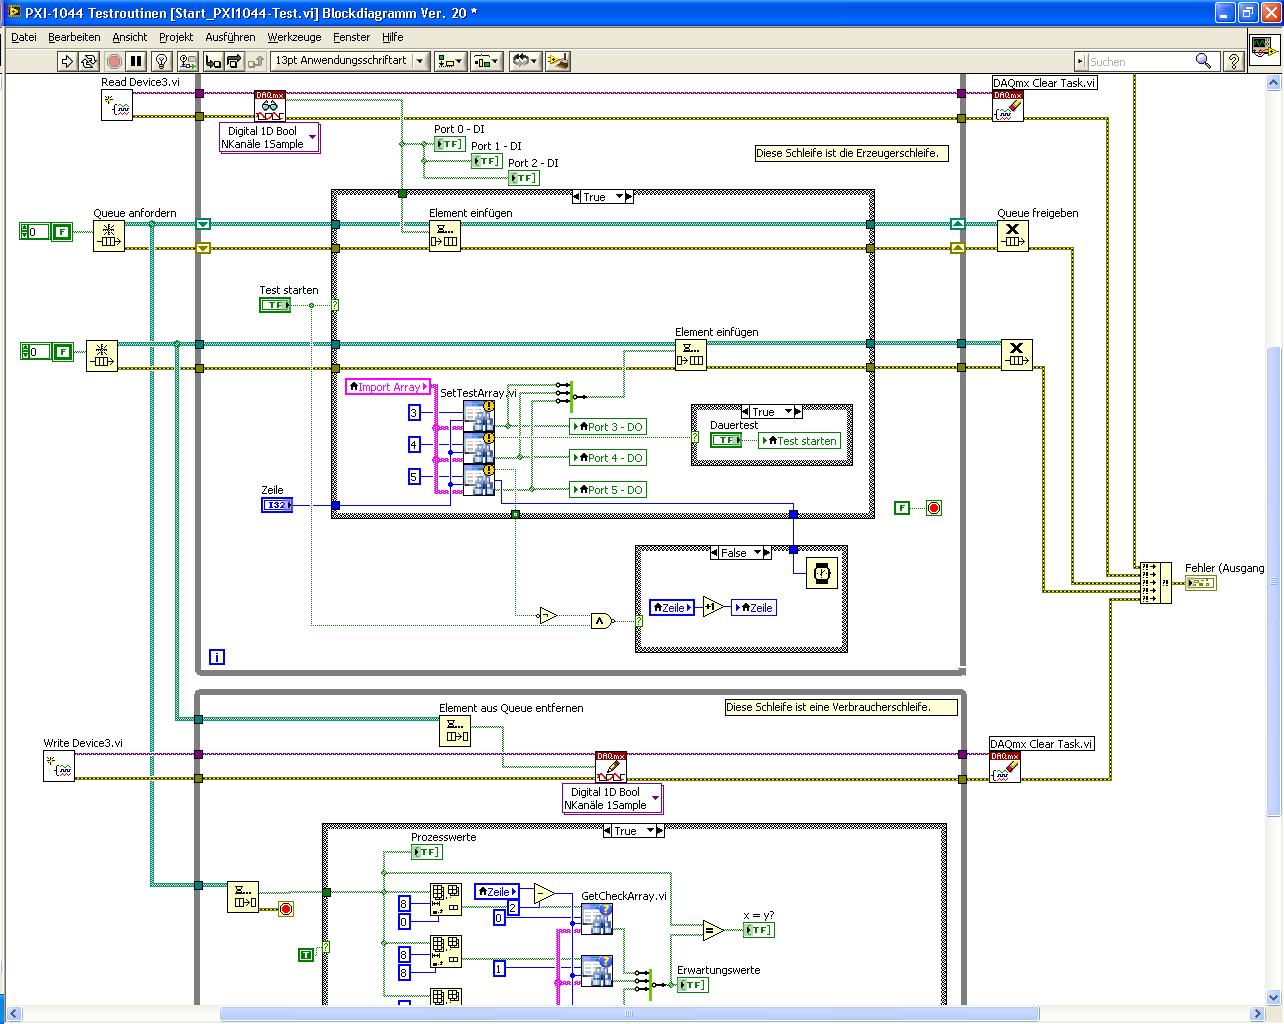Toggle the F constant wired to the upper stop terminal
The image size is (1284, 1024).
point(902,508)
